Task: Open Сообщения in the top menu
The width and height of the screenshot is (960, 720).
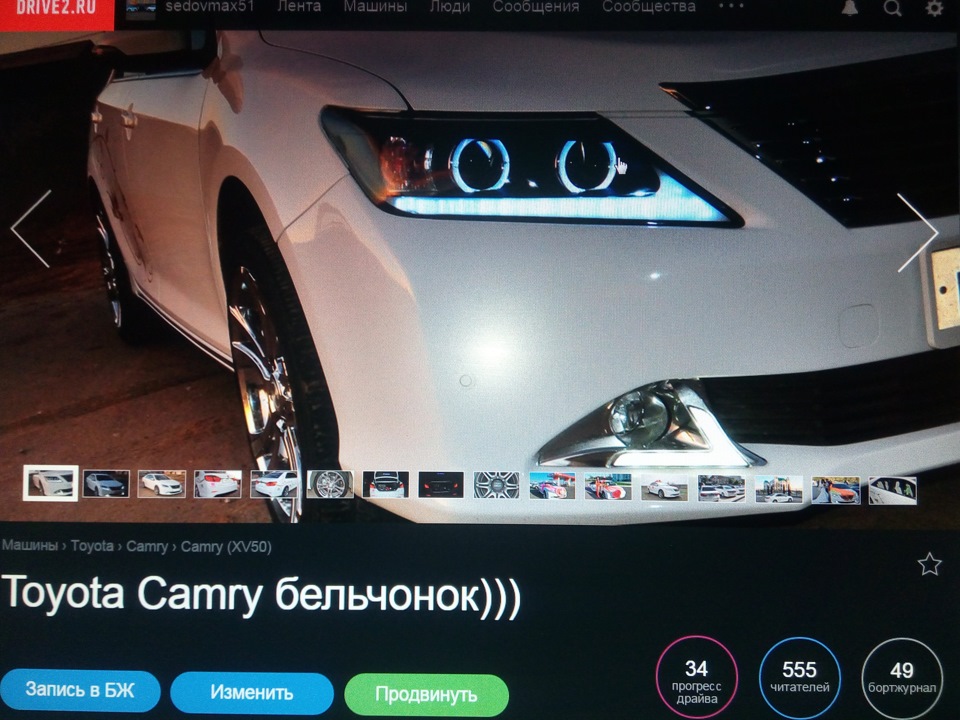Action: click(x=536, y=7)
